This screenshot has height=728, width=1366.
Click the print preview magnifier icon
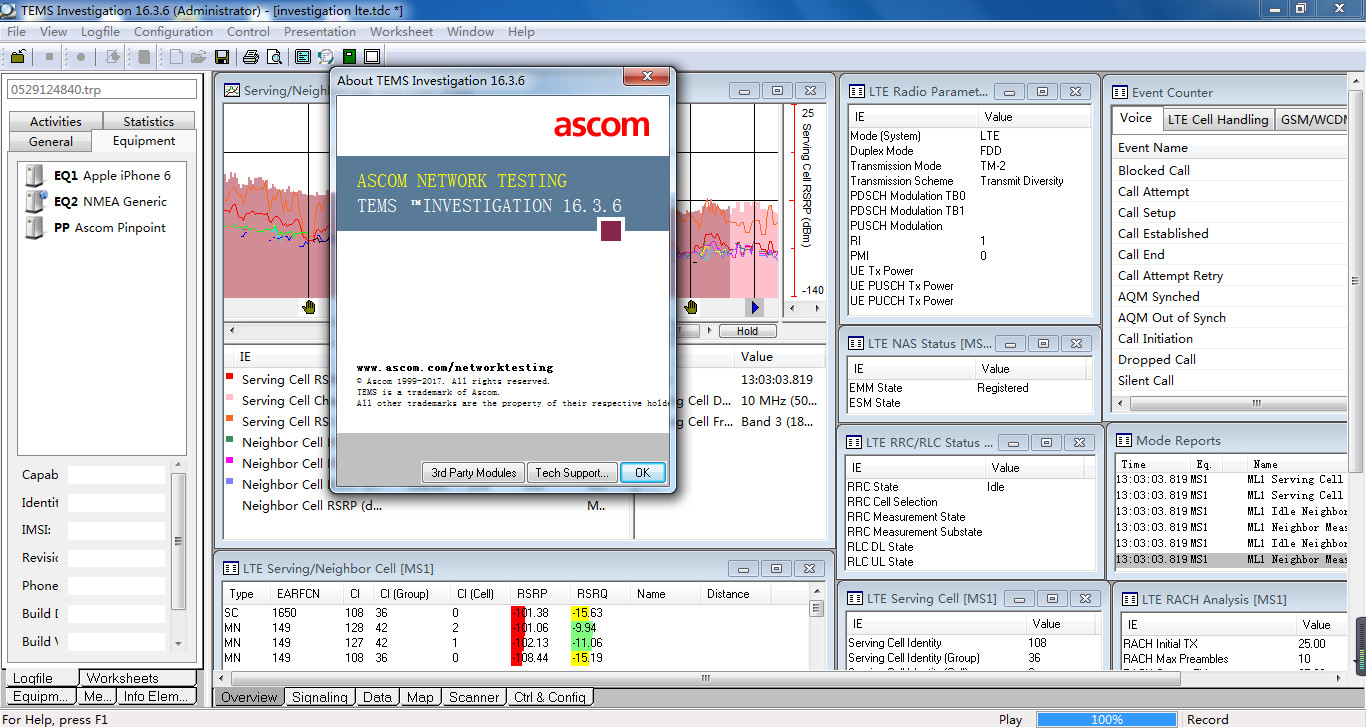click(x=273, y=56)
